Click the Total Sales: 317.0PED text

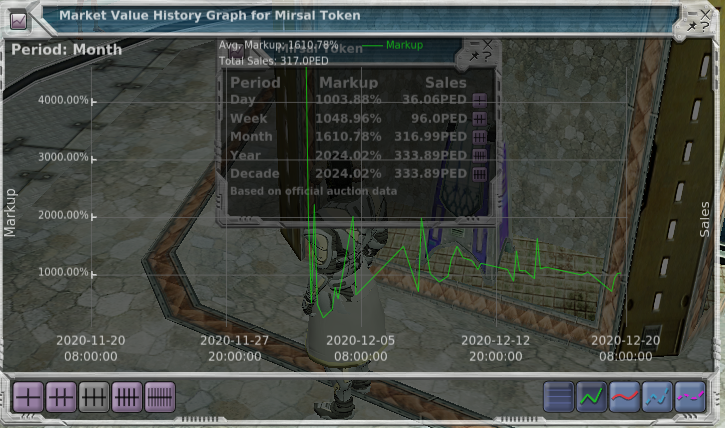point(273,61)
